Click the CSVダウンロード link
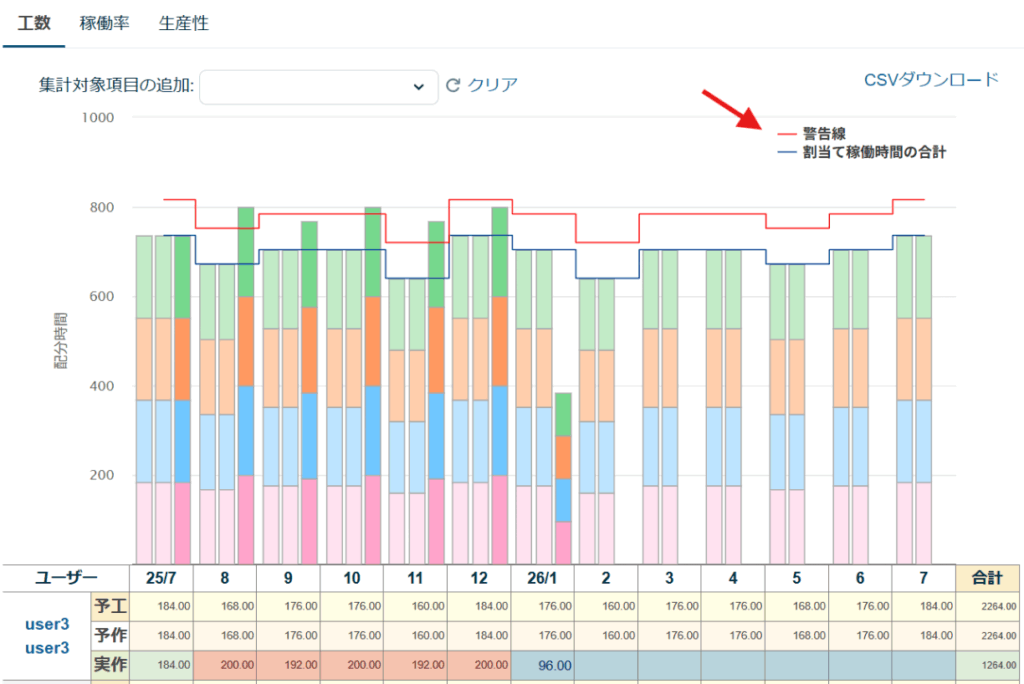 pos(931,80)
